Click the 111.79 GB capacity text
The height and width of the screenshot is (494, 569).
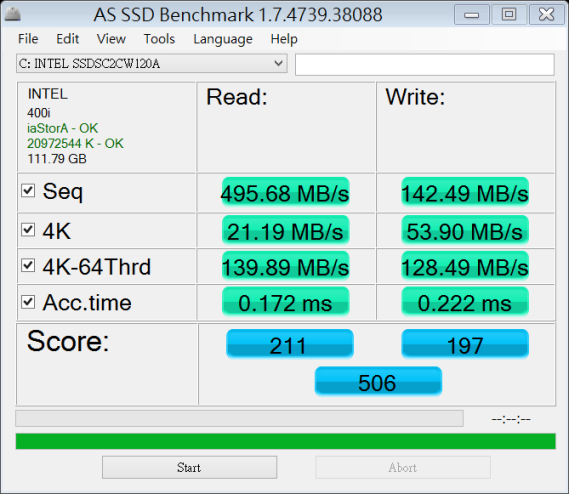(57, 159)
